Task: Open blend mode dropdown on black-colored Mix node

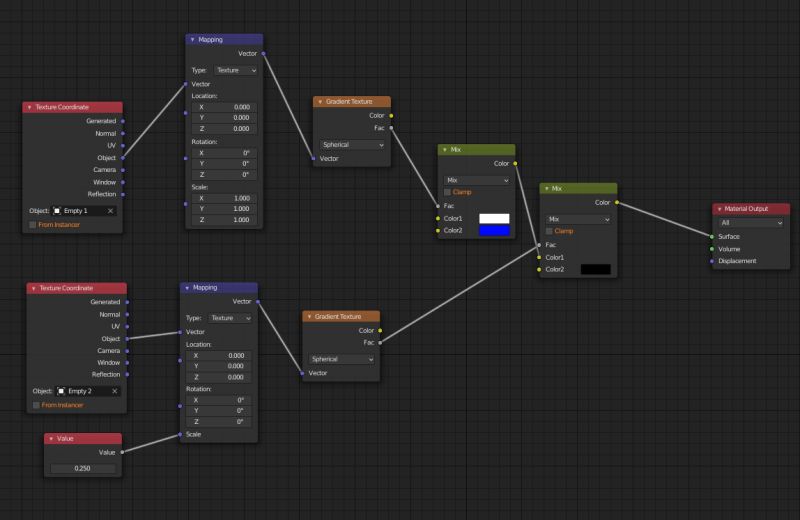Action: coord(578,219)
